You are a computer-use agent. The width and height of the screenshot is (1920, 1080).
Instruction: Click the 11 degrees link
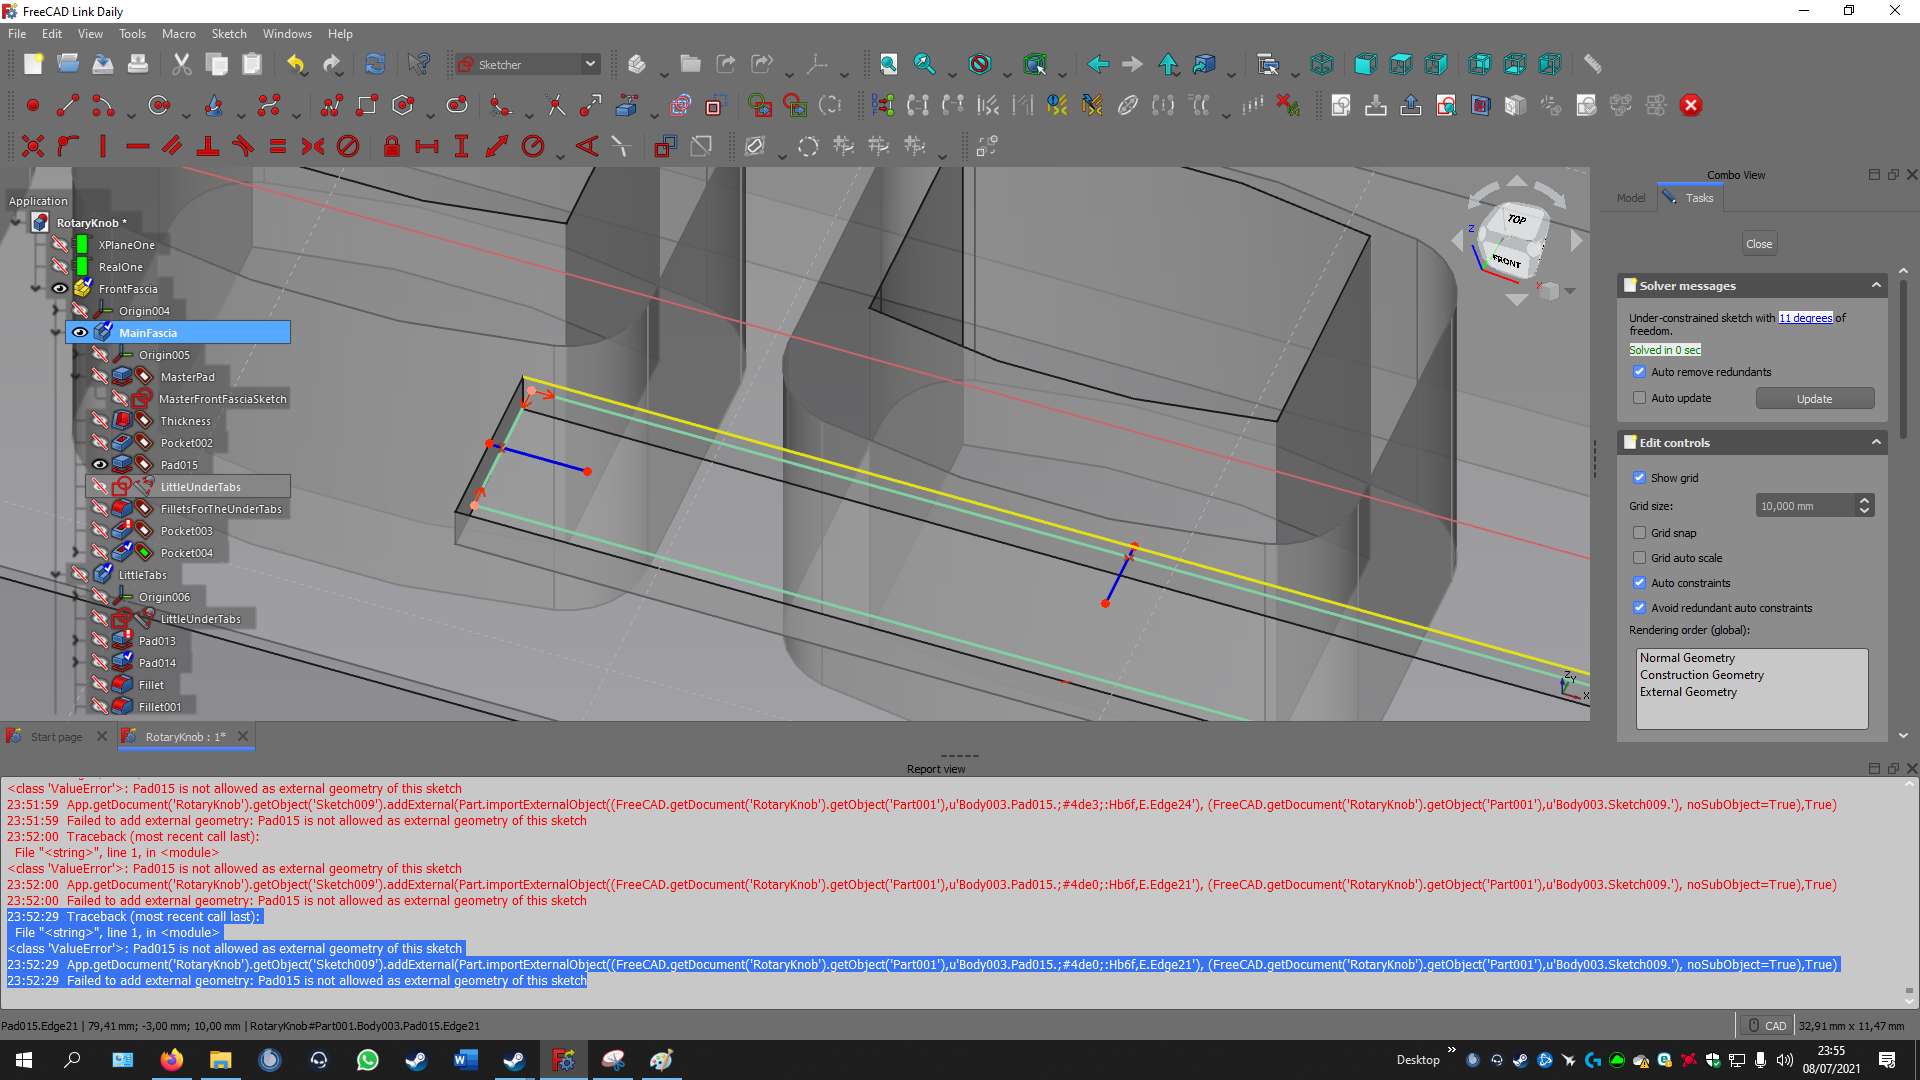coord(1806,318)
